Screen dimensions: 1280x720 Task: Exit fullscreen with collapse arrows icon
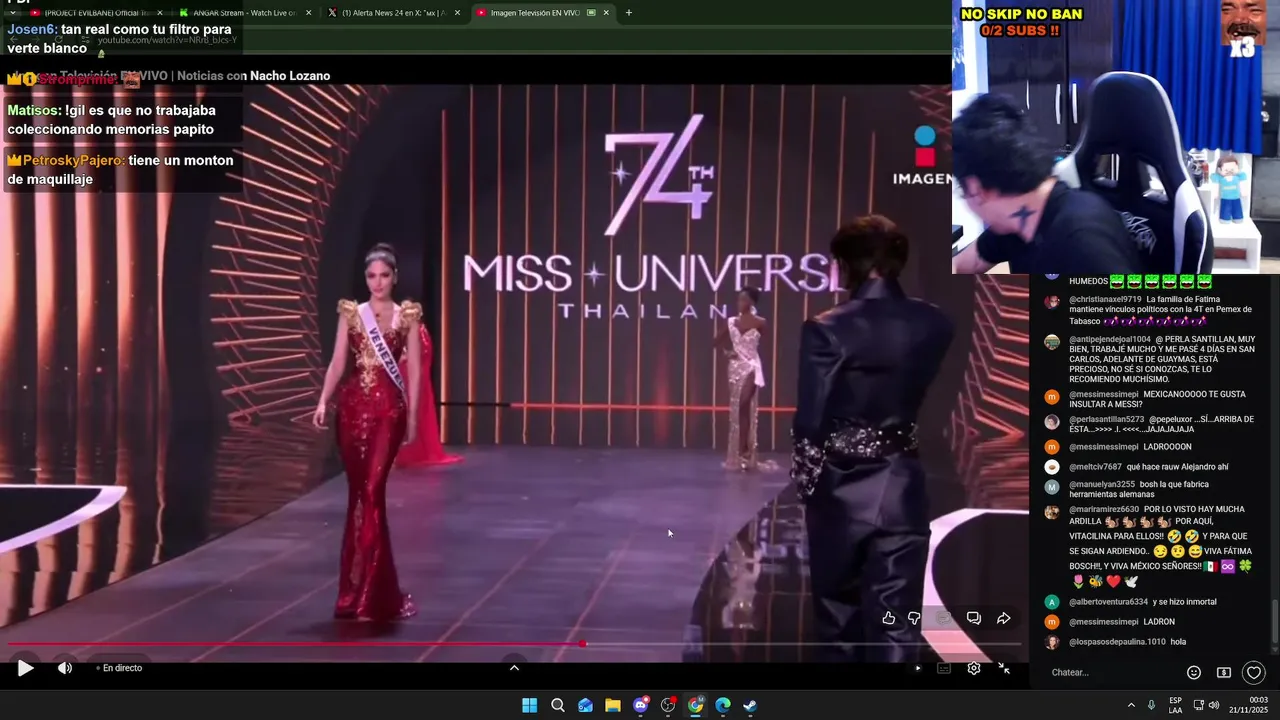[1004, 668]
